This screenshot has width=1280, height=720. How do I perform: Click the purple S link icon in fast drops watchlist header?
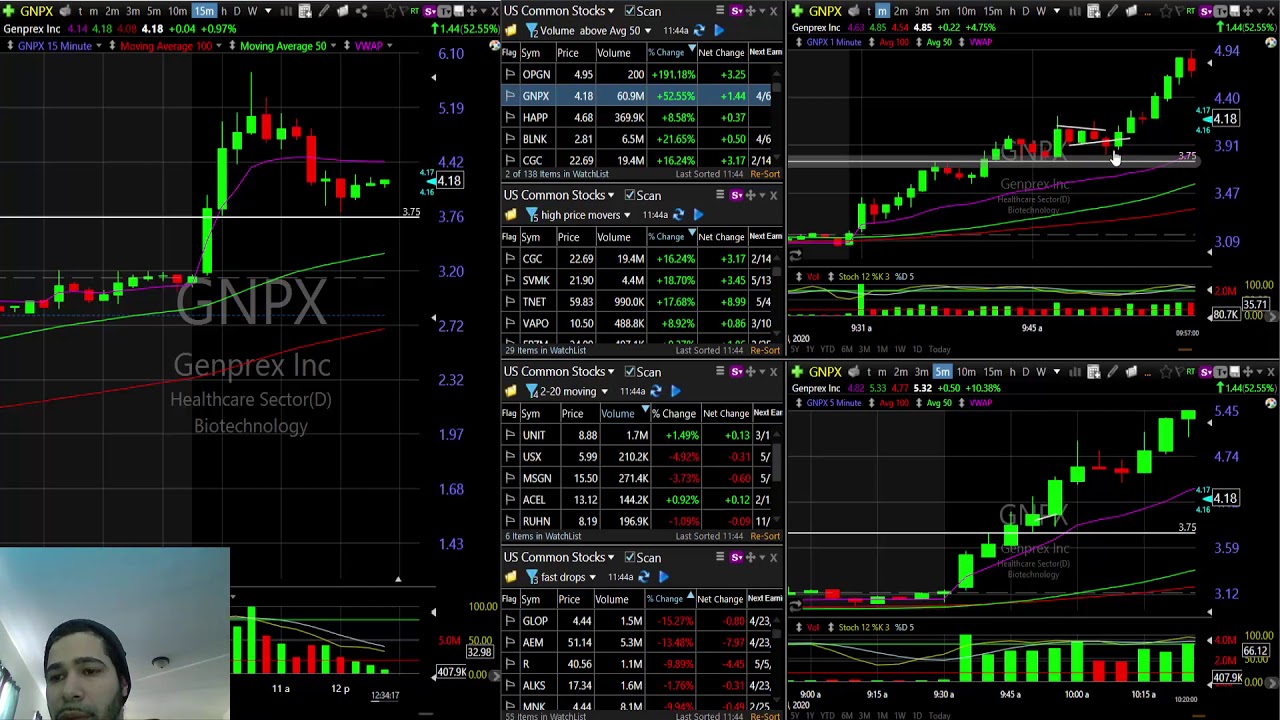pos(736,557)
